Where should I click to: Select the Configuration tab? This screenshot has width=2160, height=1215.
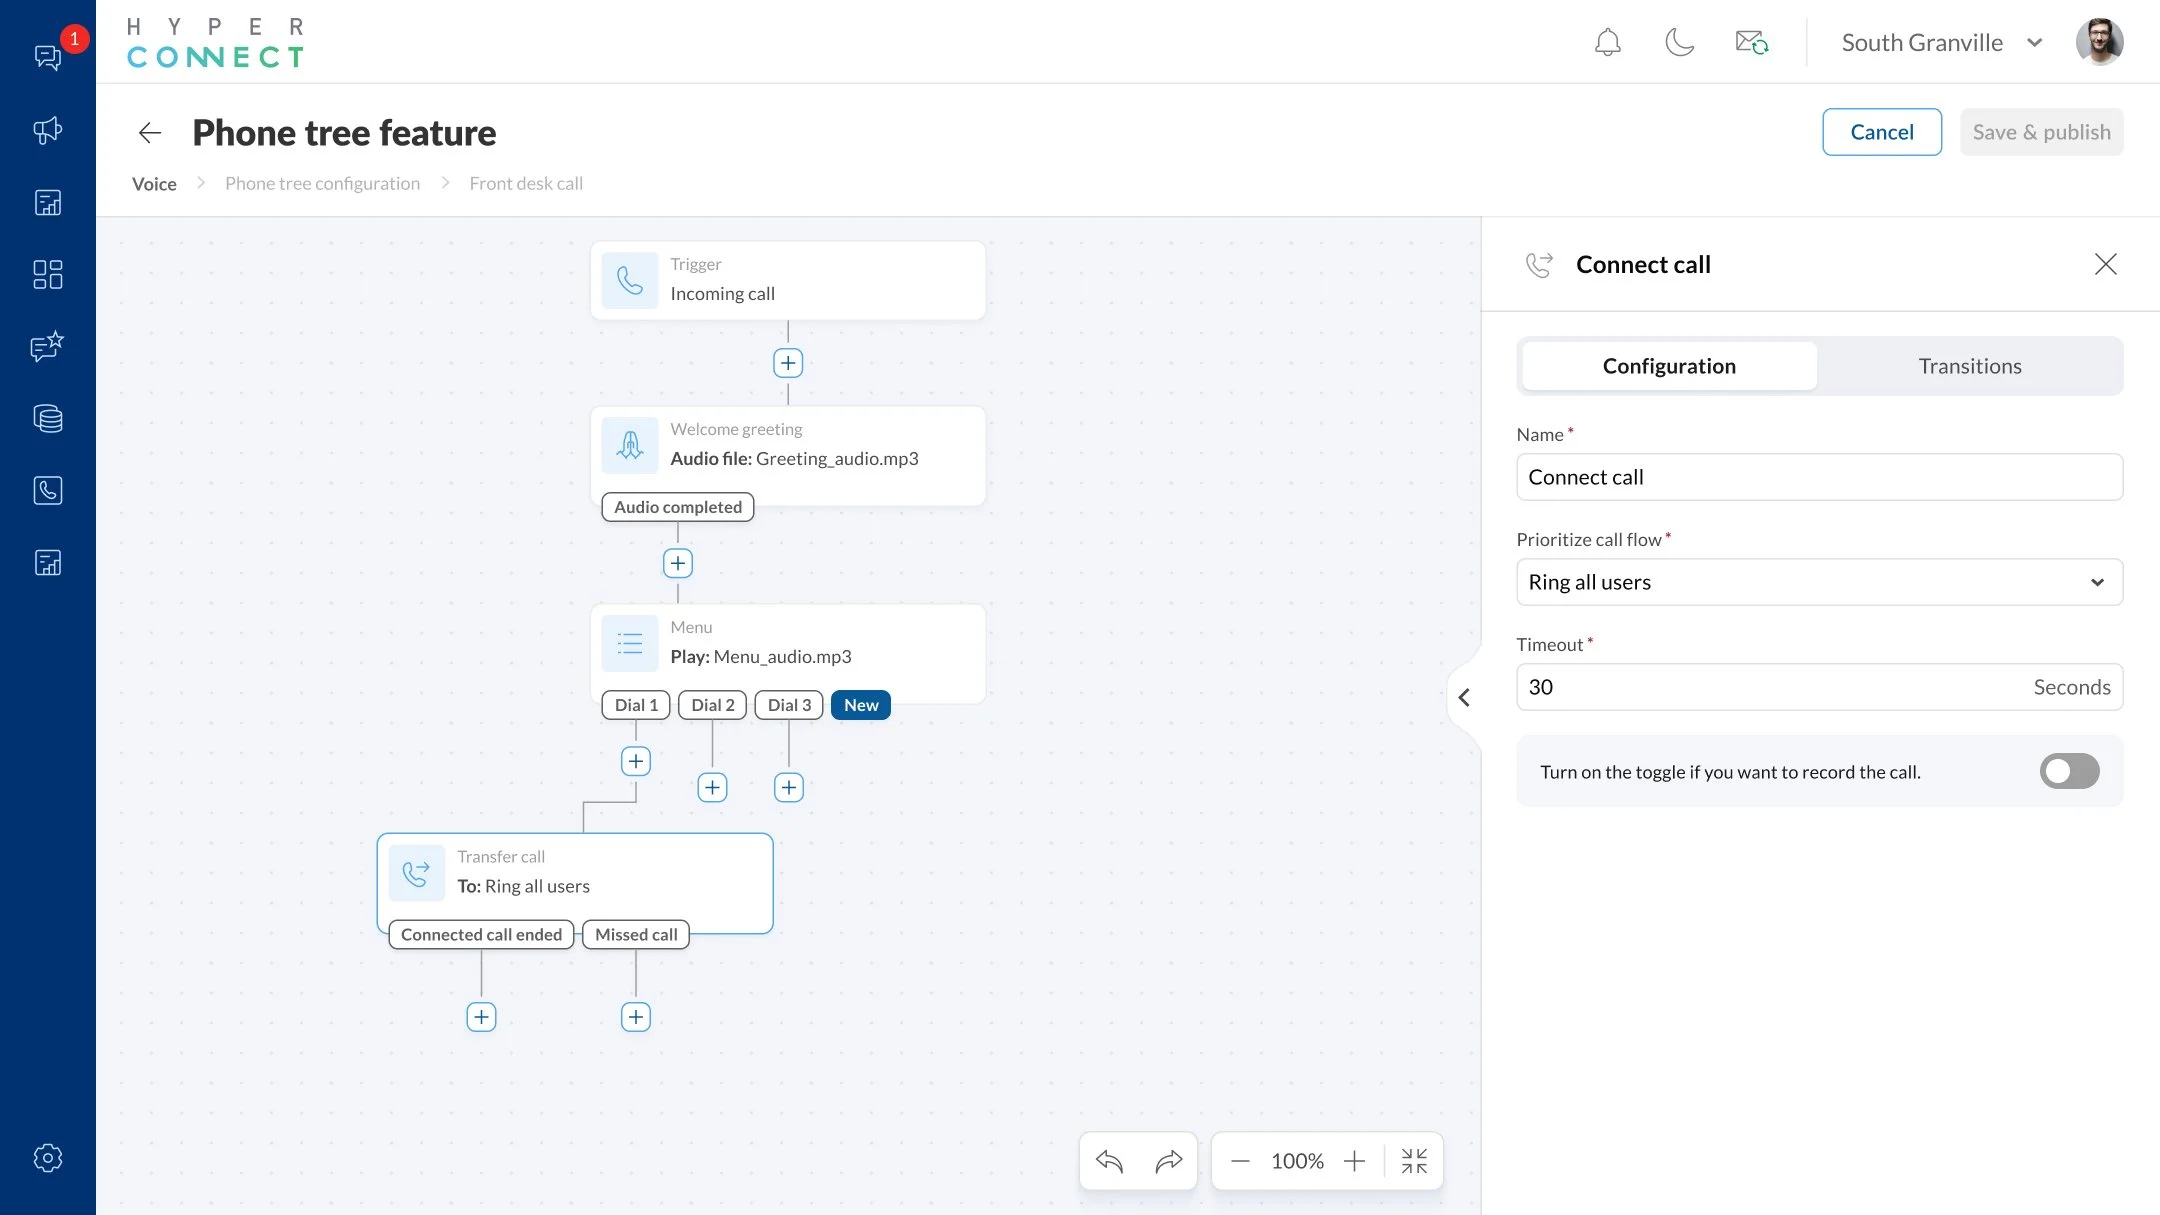pos(1668,365)
